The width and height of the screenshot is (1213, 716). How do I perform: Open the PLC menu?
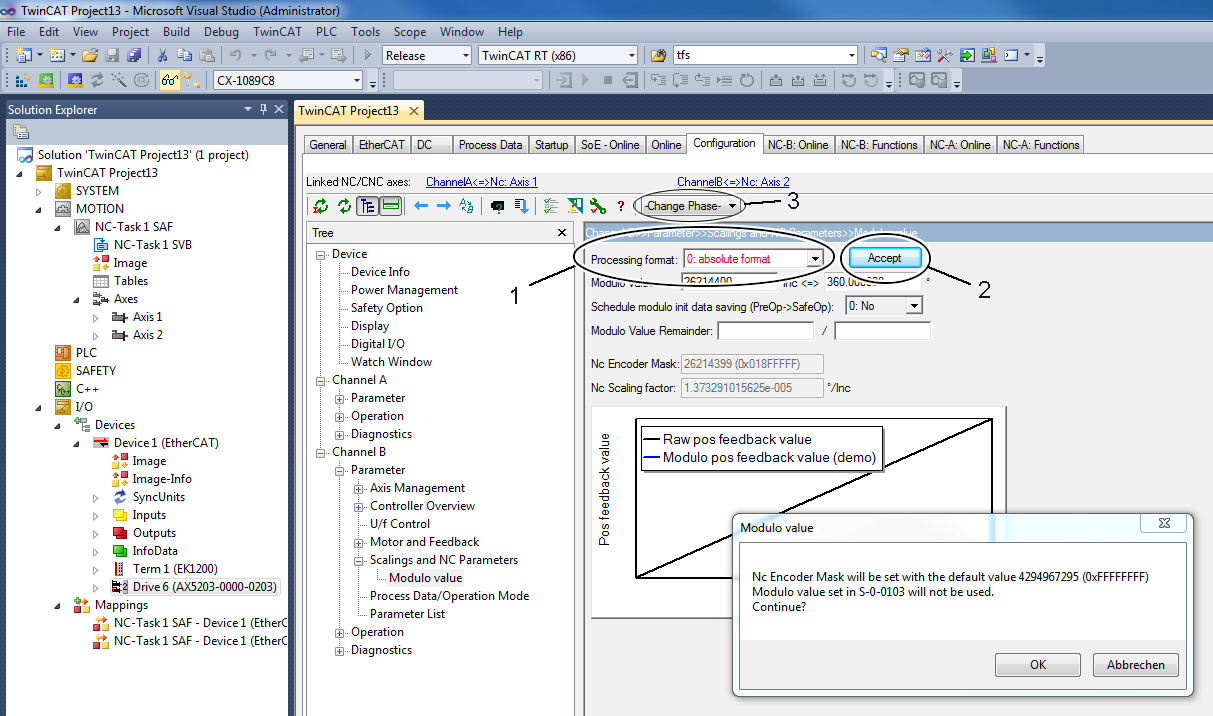tap(327, 32)
